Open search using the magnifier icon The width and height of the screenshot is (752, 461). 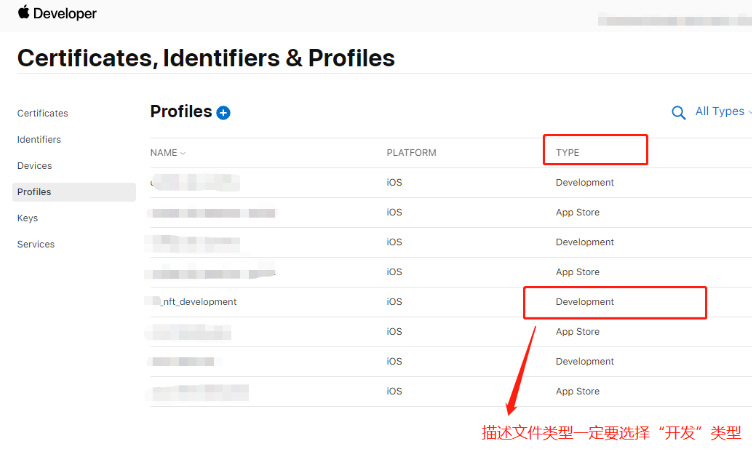[x=679, y=113]
